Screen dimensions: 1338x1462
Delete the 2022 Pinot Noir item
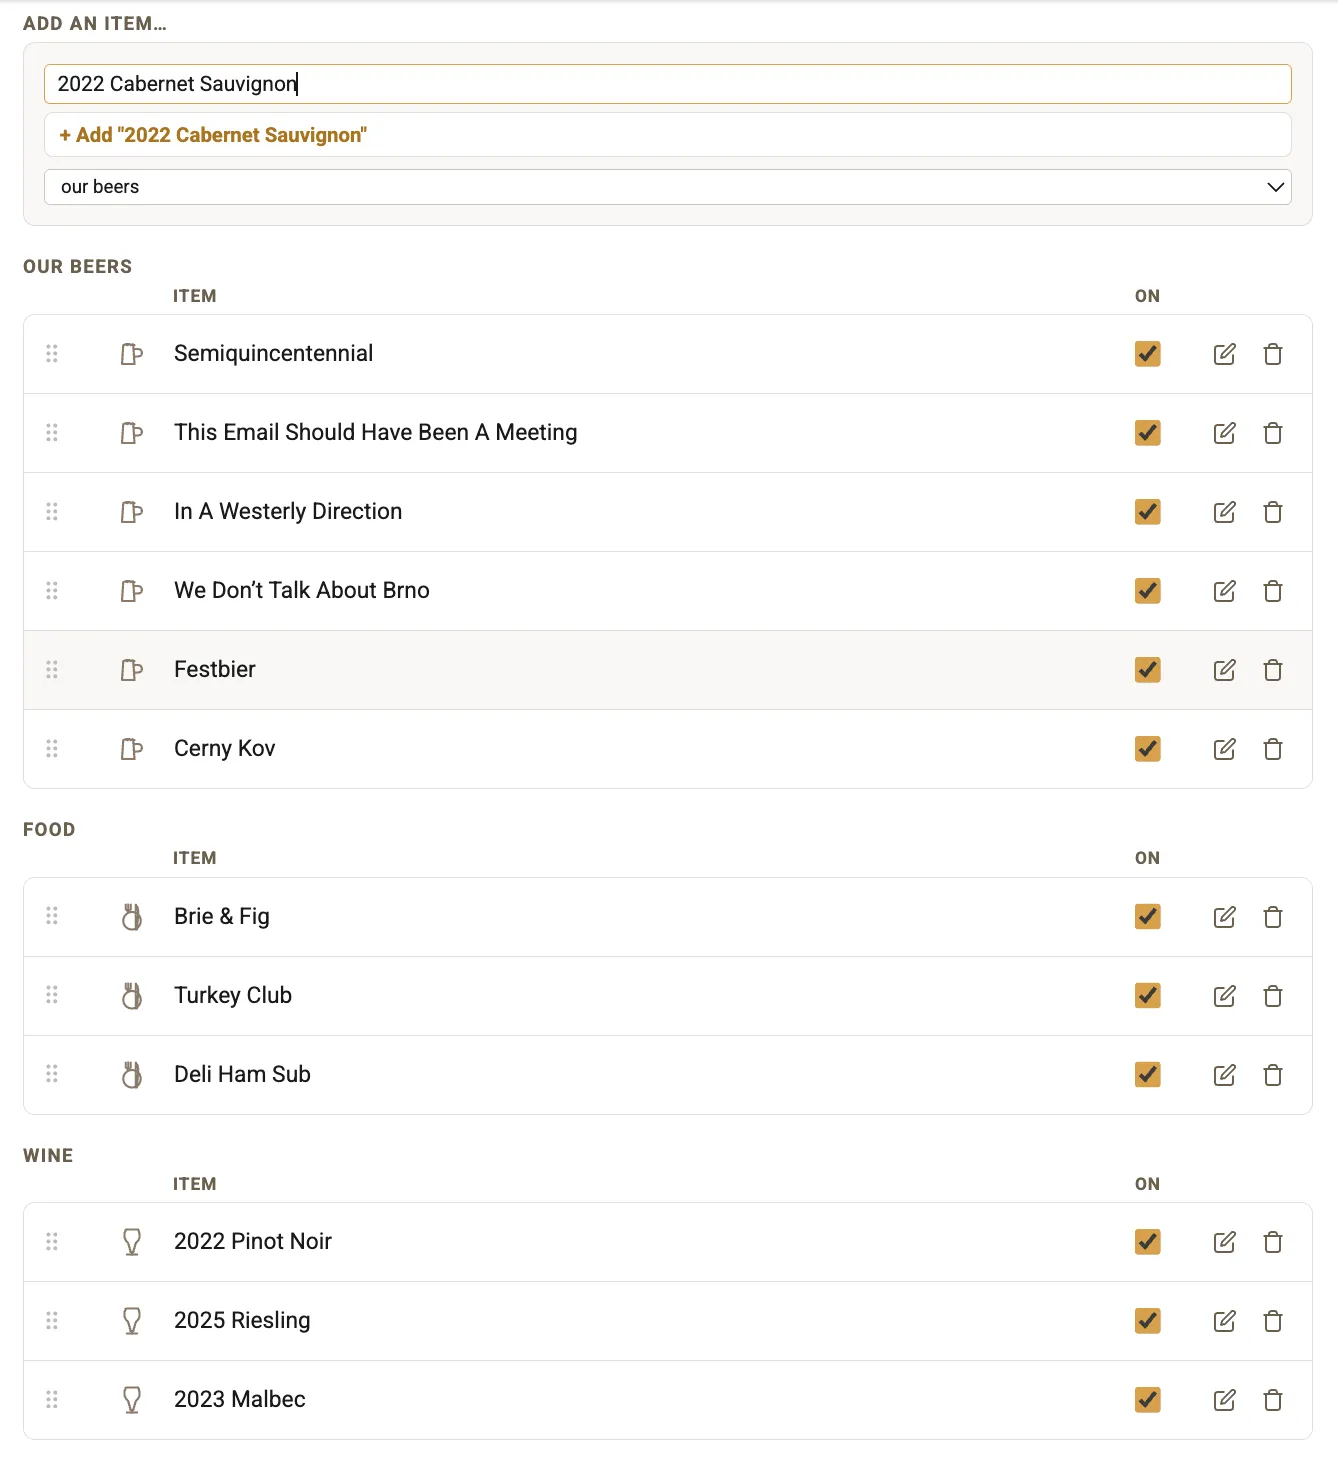1273,1242
